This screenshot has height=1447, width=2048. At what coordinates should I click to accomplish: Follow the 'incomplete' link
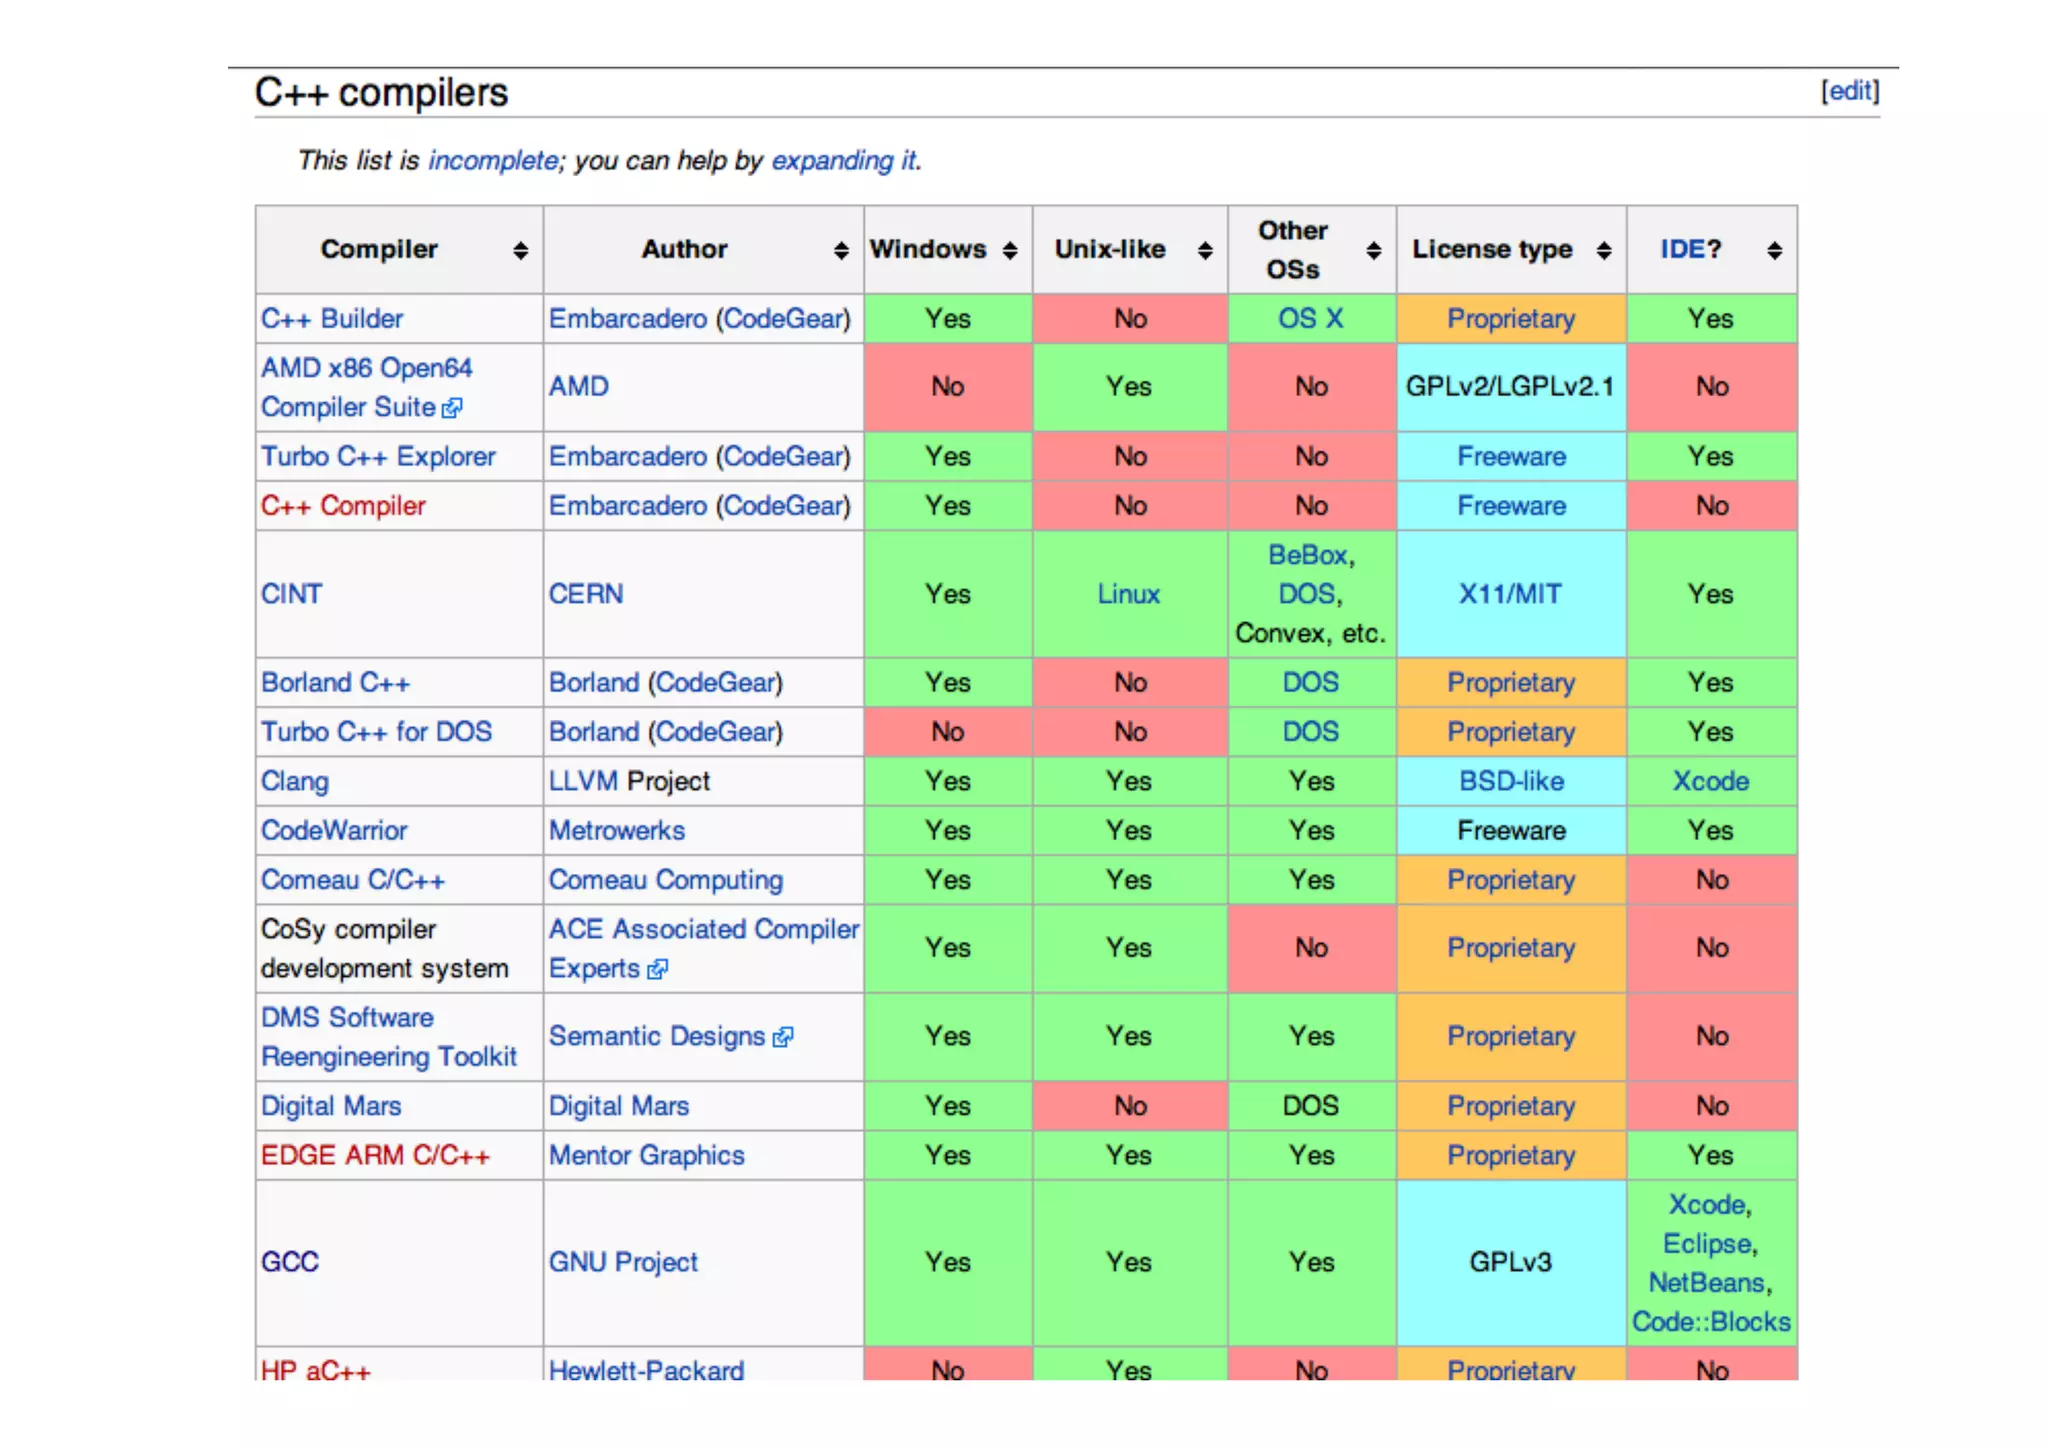pyautogui.click(x=492, y=160)
